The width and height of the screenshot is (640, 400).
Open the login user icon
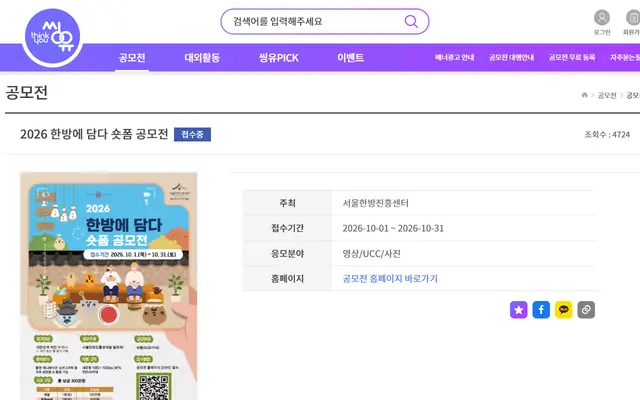pos(602,18)
